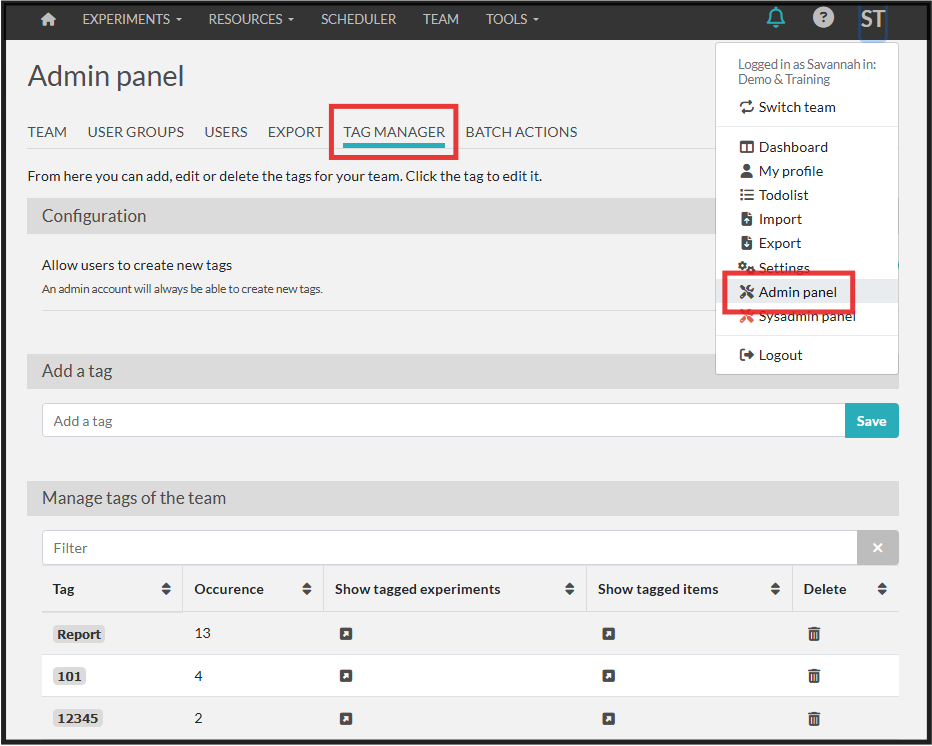The height and width of the screenshot is (746, 932).
Task: Clear the tag filter with X button
Action: pos(877,548)
